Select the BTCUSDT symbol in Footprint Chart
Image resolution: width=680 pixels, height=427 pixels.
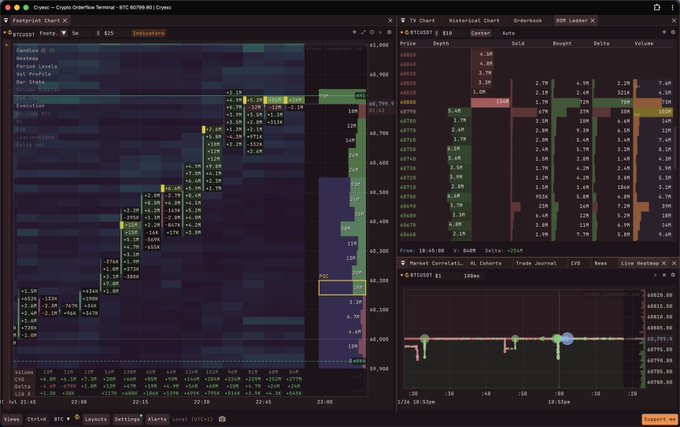[x=23, y=33]
